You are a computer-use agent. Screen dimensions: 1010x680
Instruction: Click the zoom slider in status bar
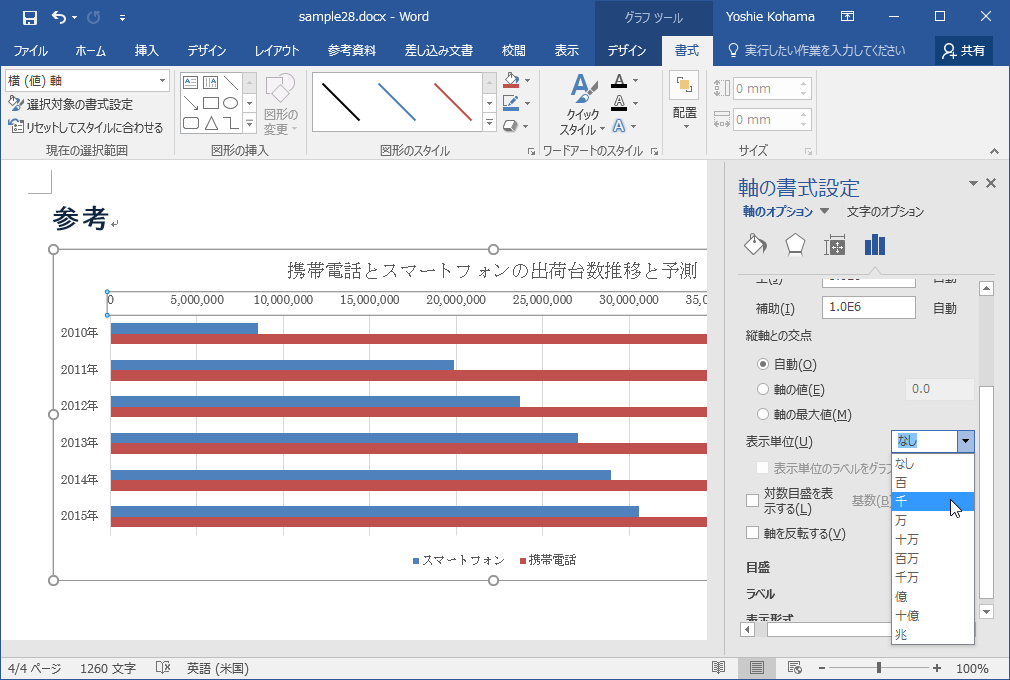tap(879, 668)
